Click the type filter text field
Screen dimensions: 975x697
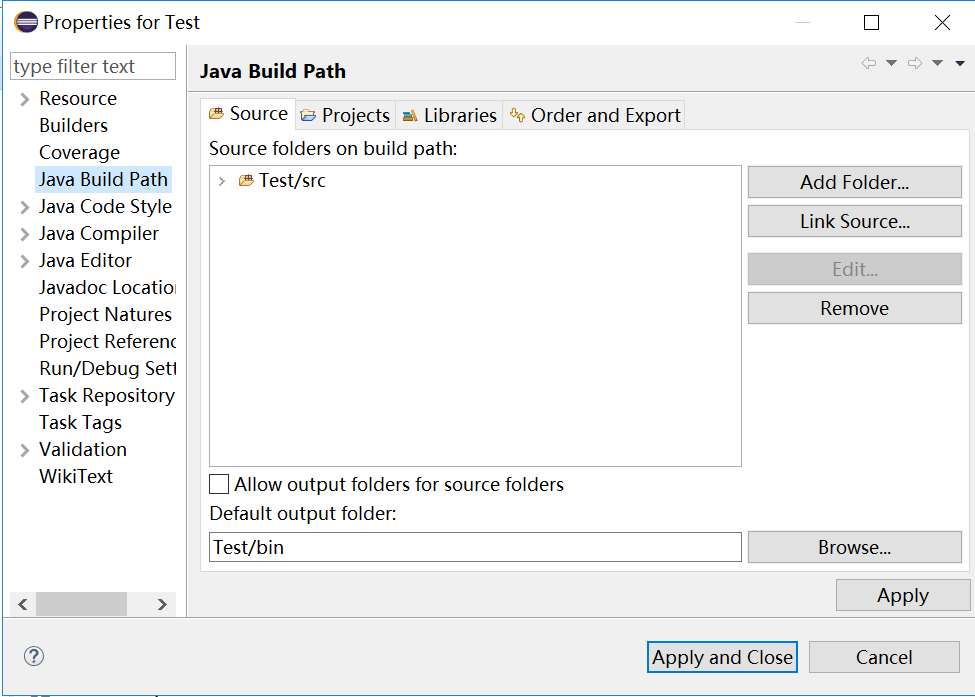(93, 66)
